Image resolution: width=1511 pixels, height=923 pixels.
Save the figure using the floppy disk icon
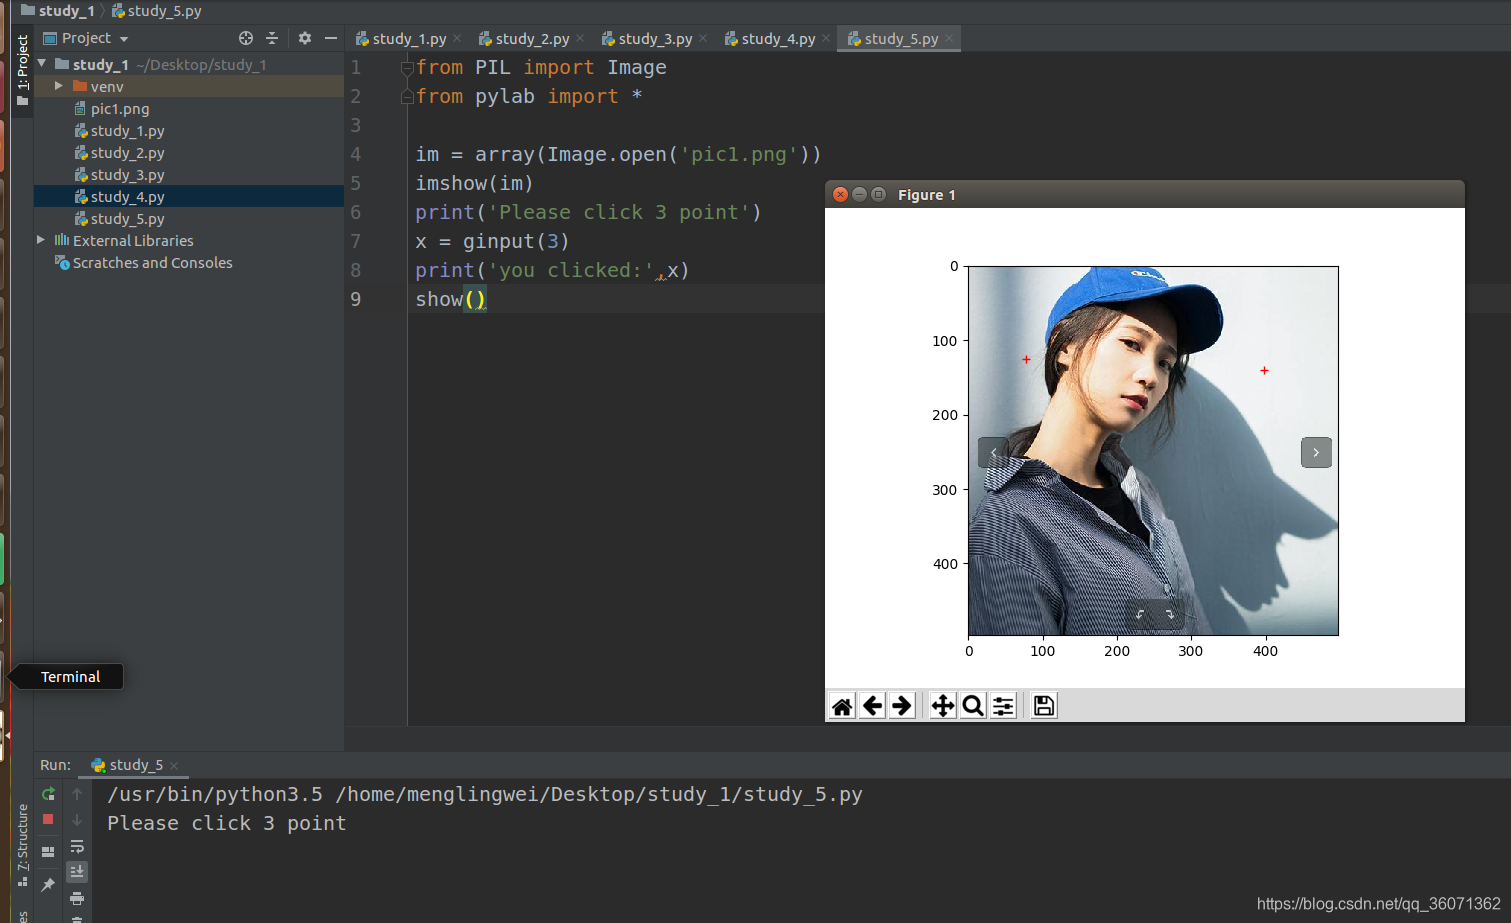(x=1043, y=705)
